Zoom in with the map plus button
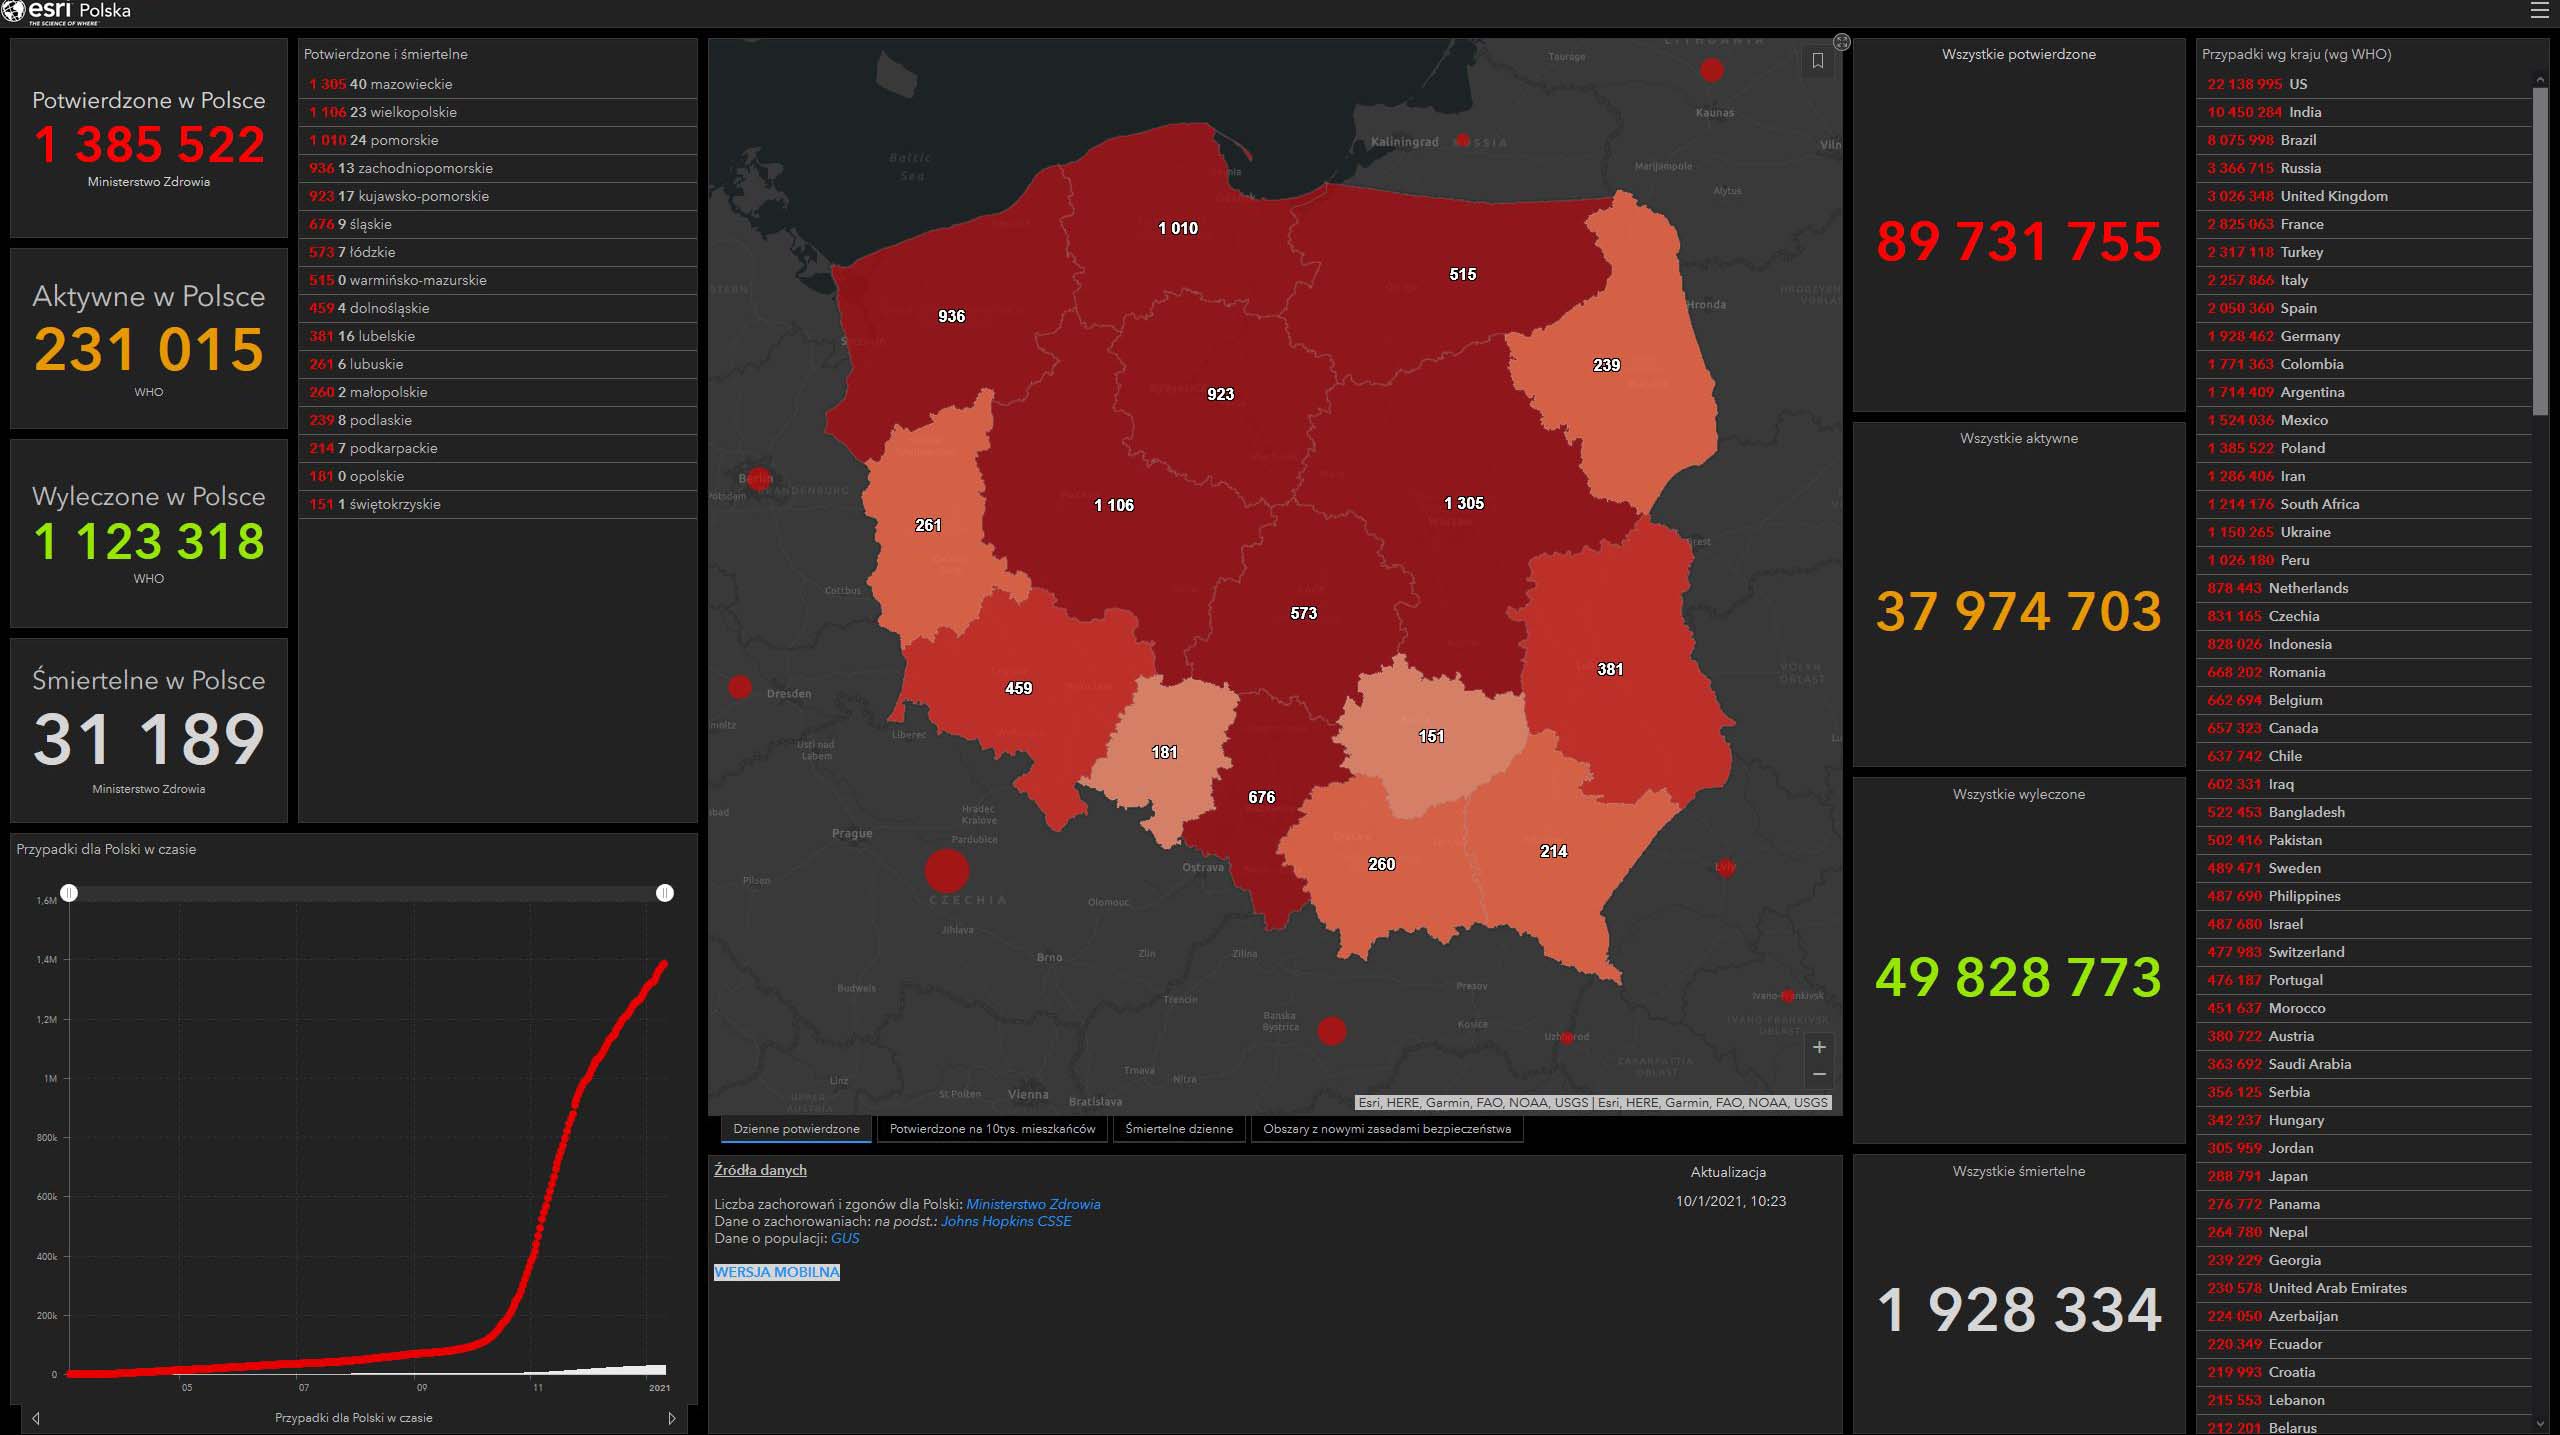The height and width of the screenshot is (1435, 2560). click(1819, 1047)
